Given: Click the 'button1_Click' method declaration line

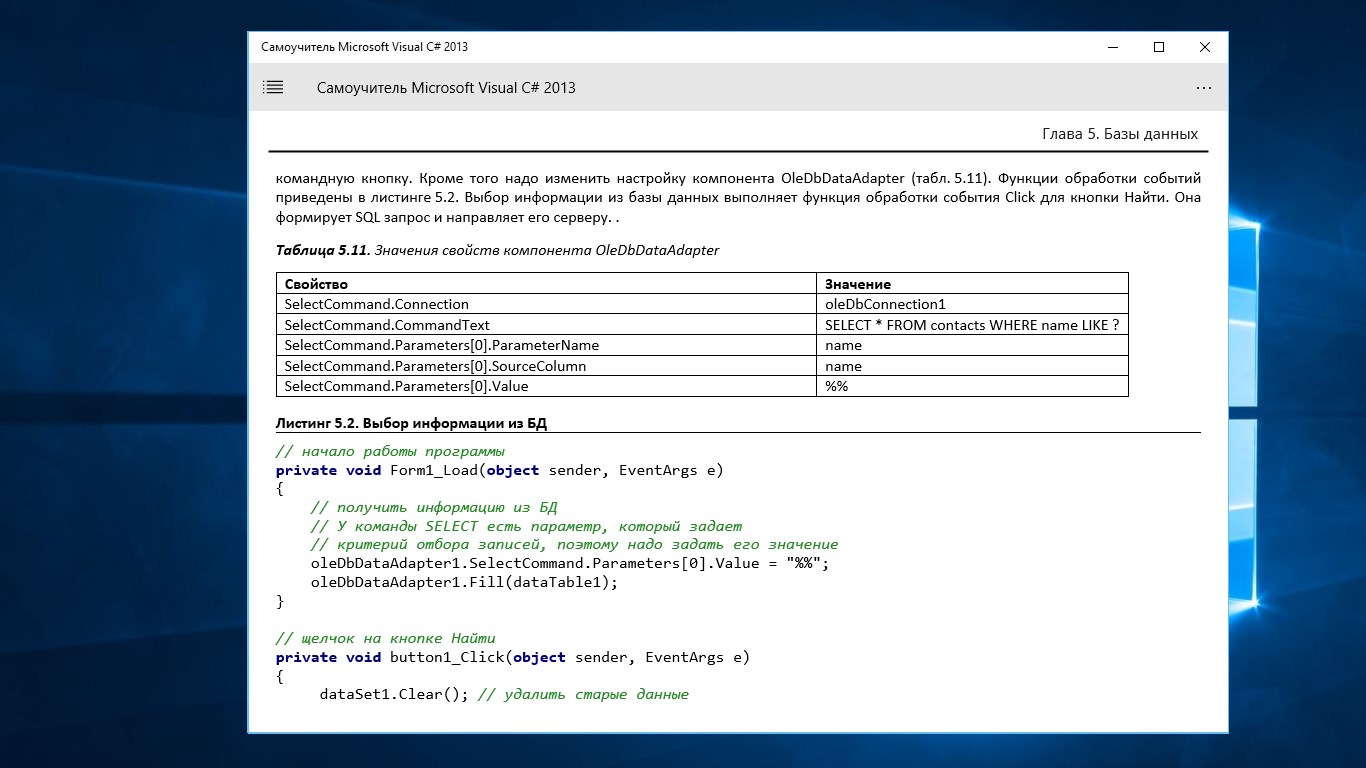Looking at the screenshot, I should [513, 657].
